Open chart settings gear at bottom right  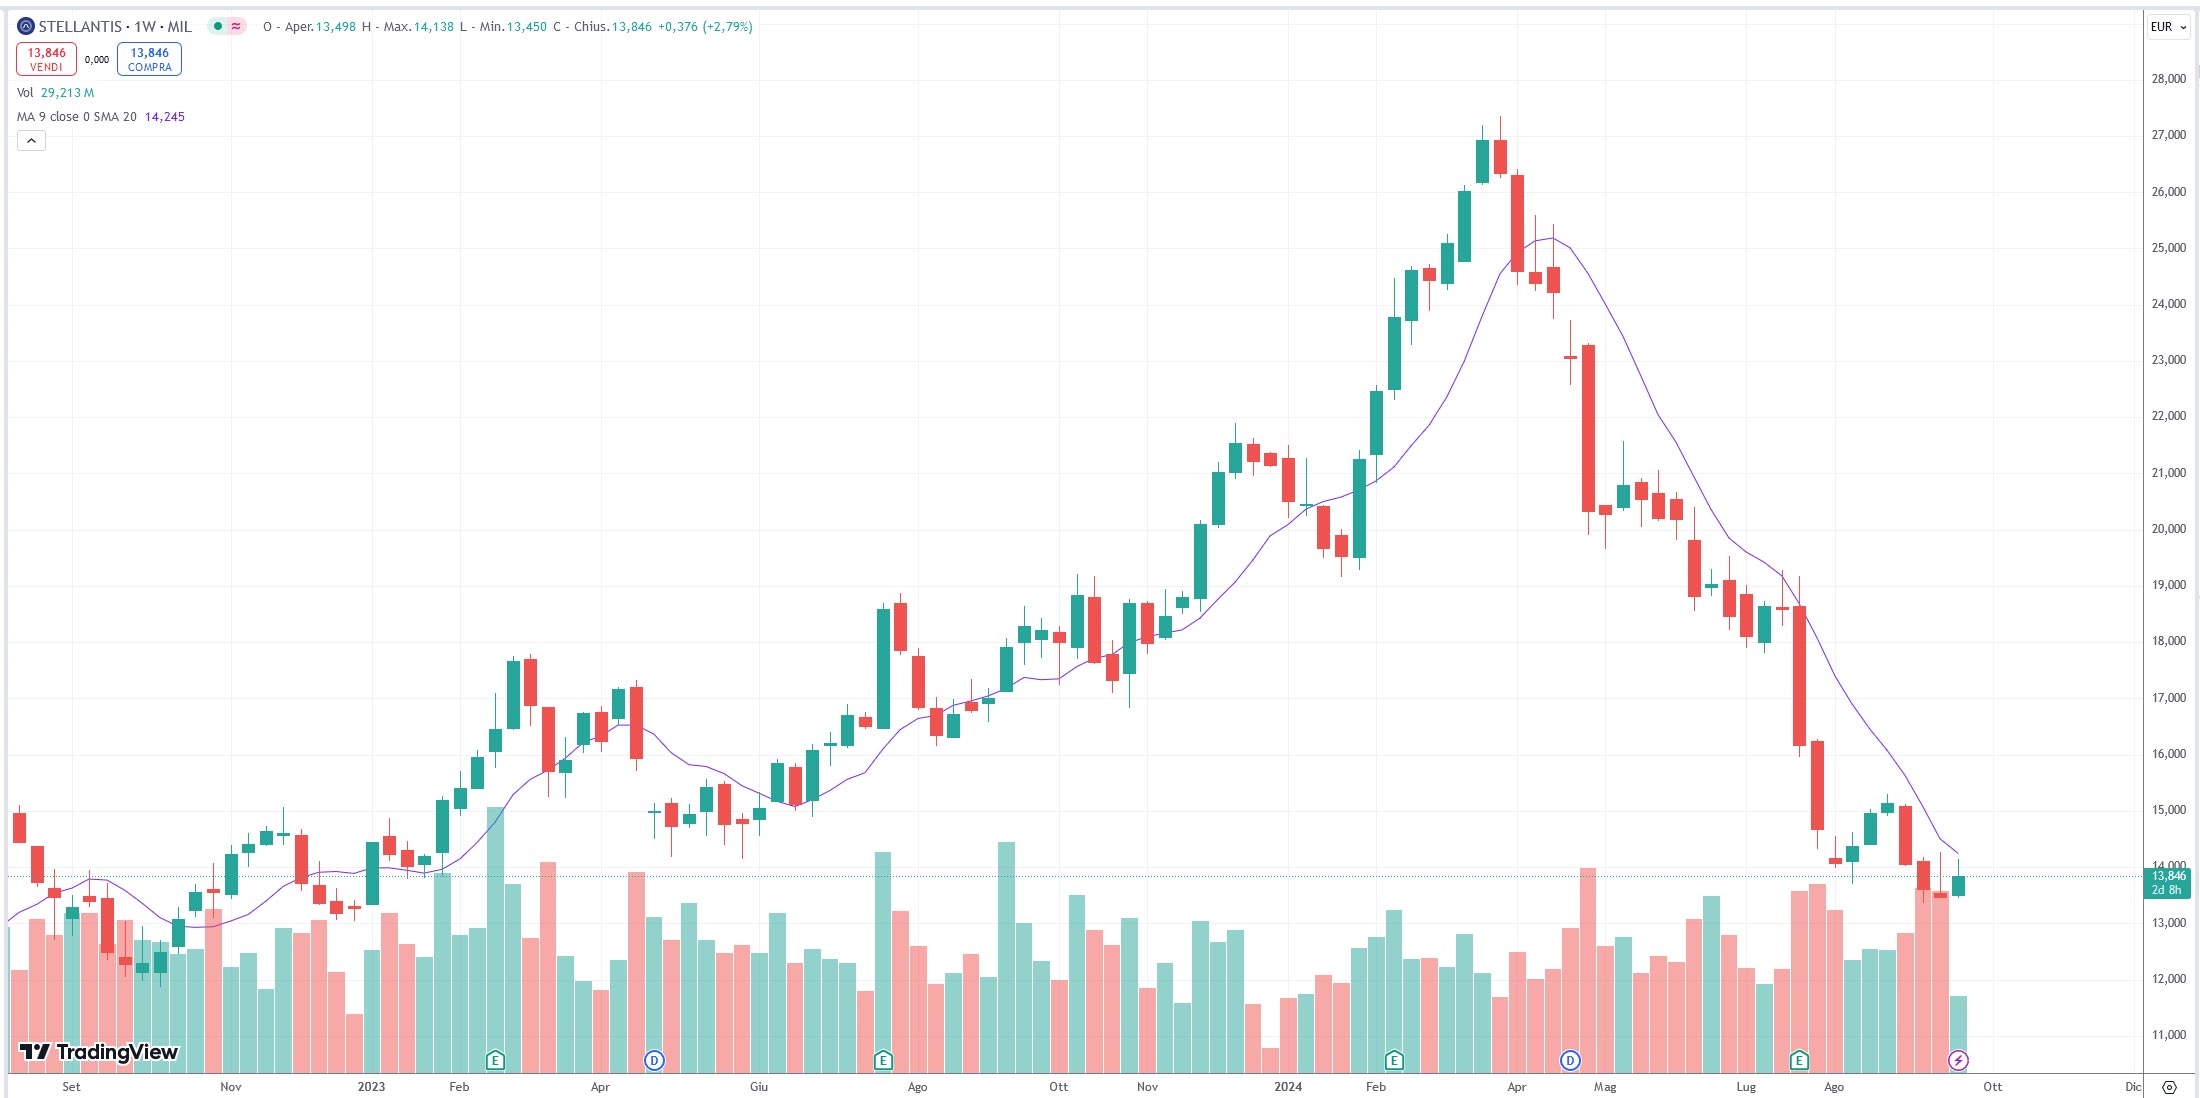pos(2169,1087)
